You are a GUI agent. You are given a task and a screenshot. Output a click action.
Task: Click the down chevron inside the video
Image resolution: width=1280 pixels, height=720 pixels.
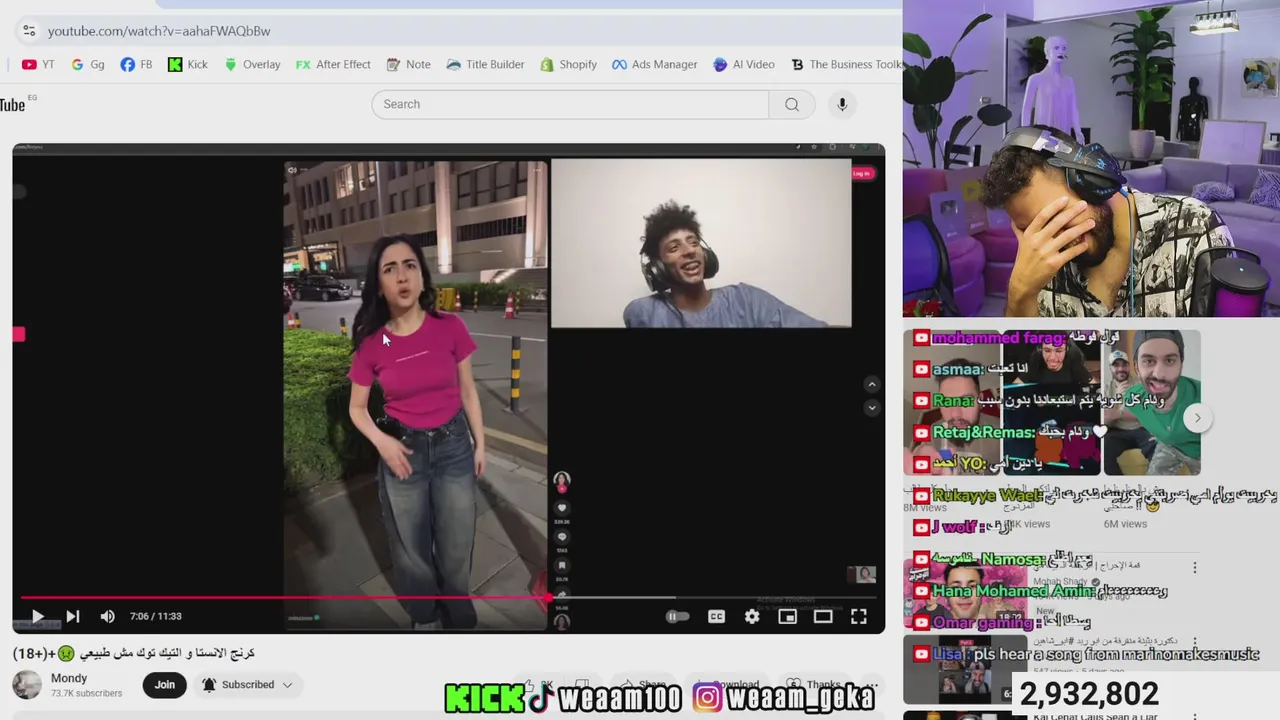coord(872,407)
